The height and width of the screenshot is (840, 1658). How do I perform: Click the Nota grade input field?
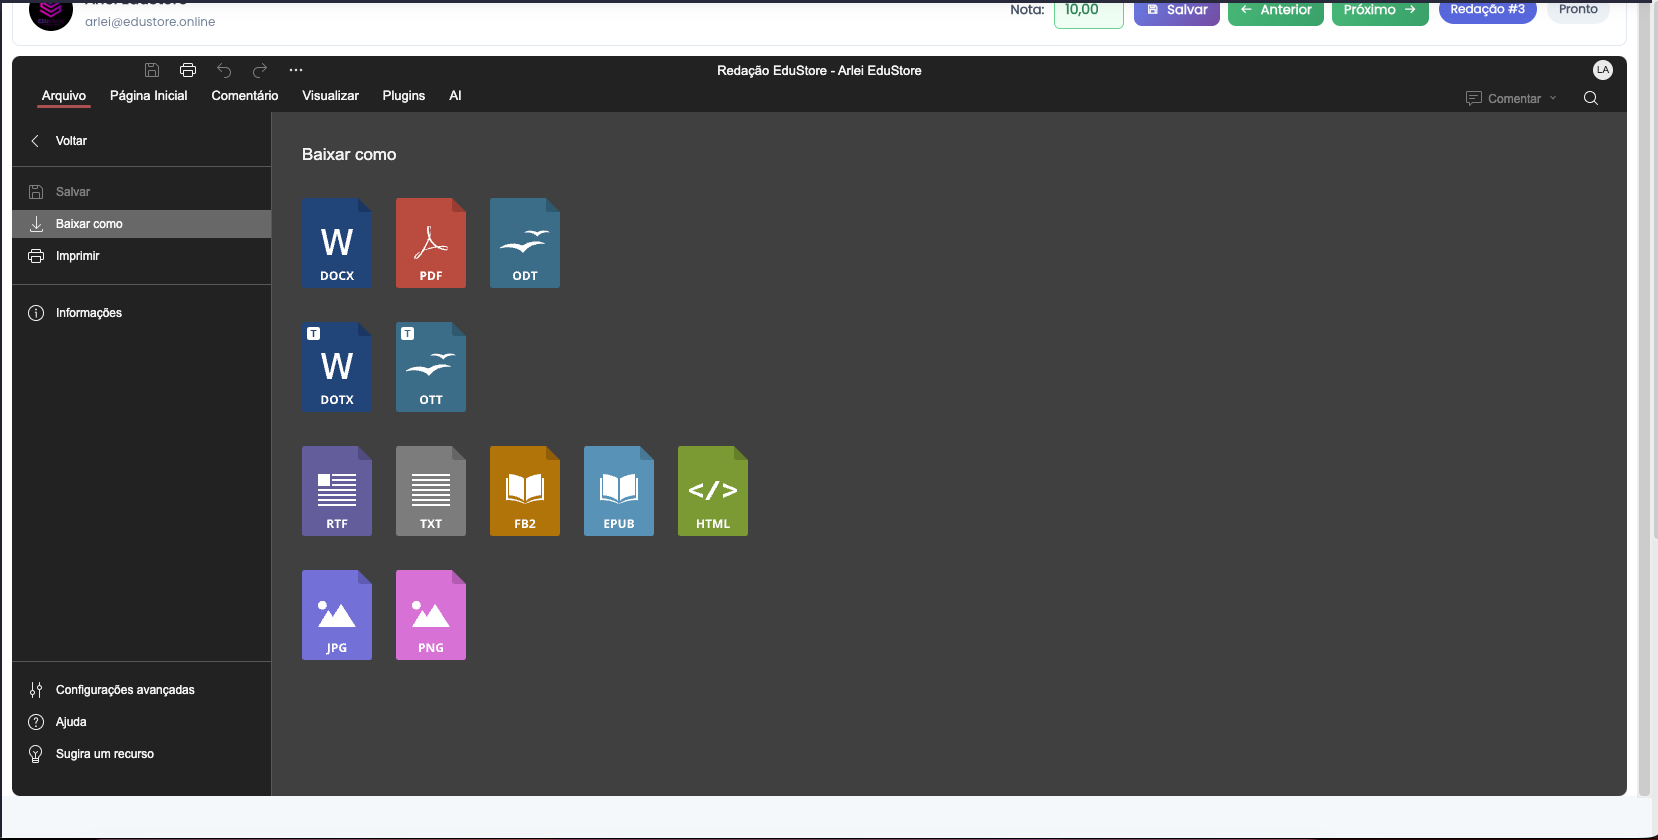pyautogui.click(x=1088, y=11)
